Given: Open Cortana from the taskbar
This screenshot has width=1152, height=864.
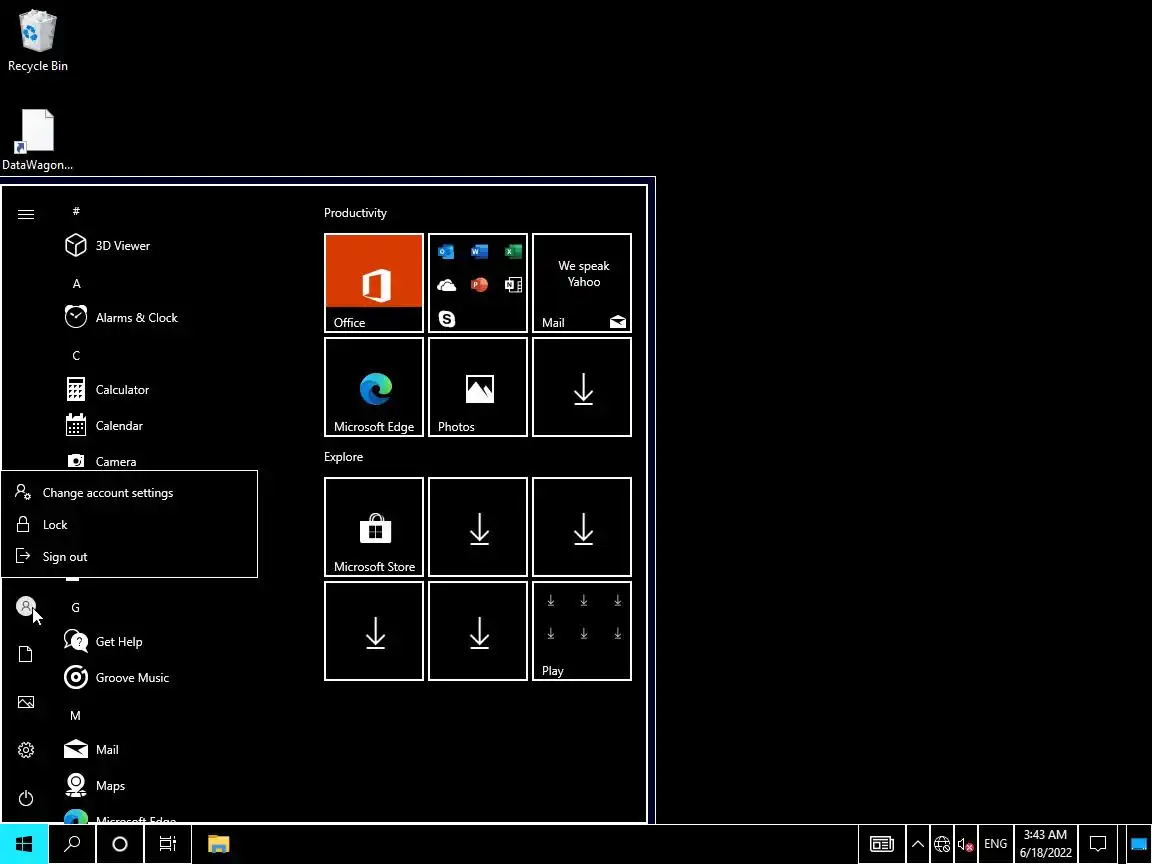Looking at the screenshot, I should point(120,844).
